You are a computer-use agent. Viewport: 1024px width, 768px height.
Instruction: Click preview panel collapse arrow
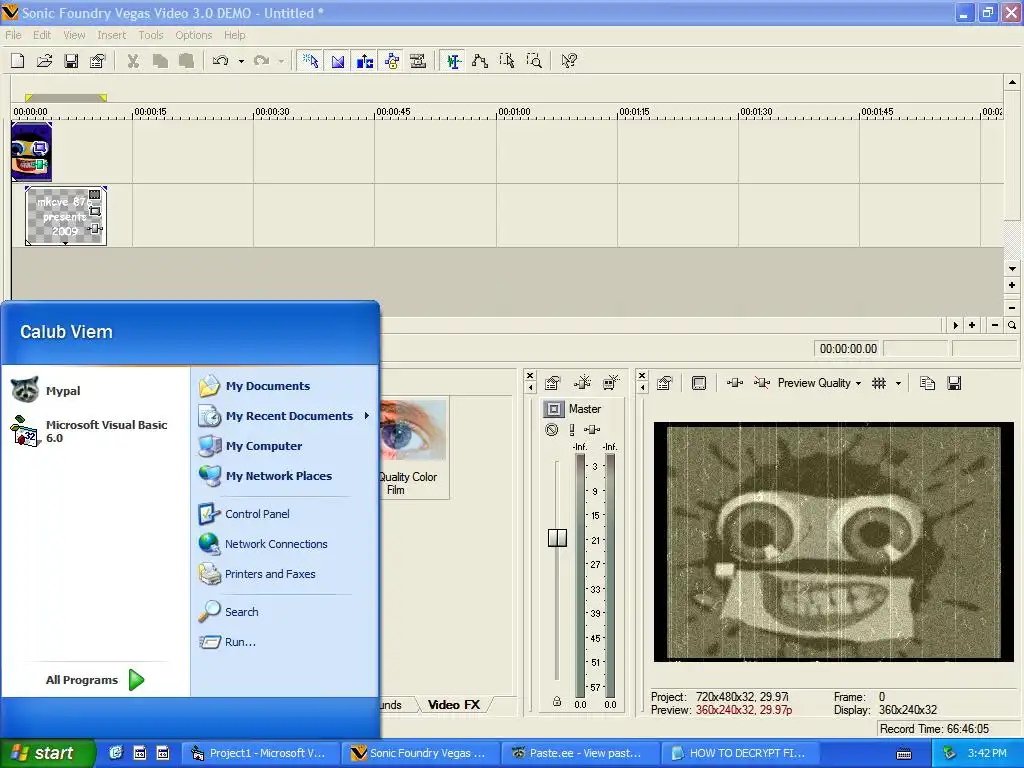[642, 388]
